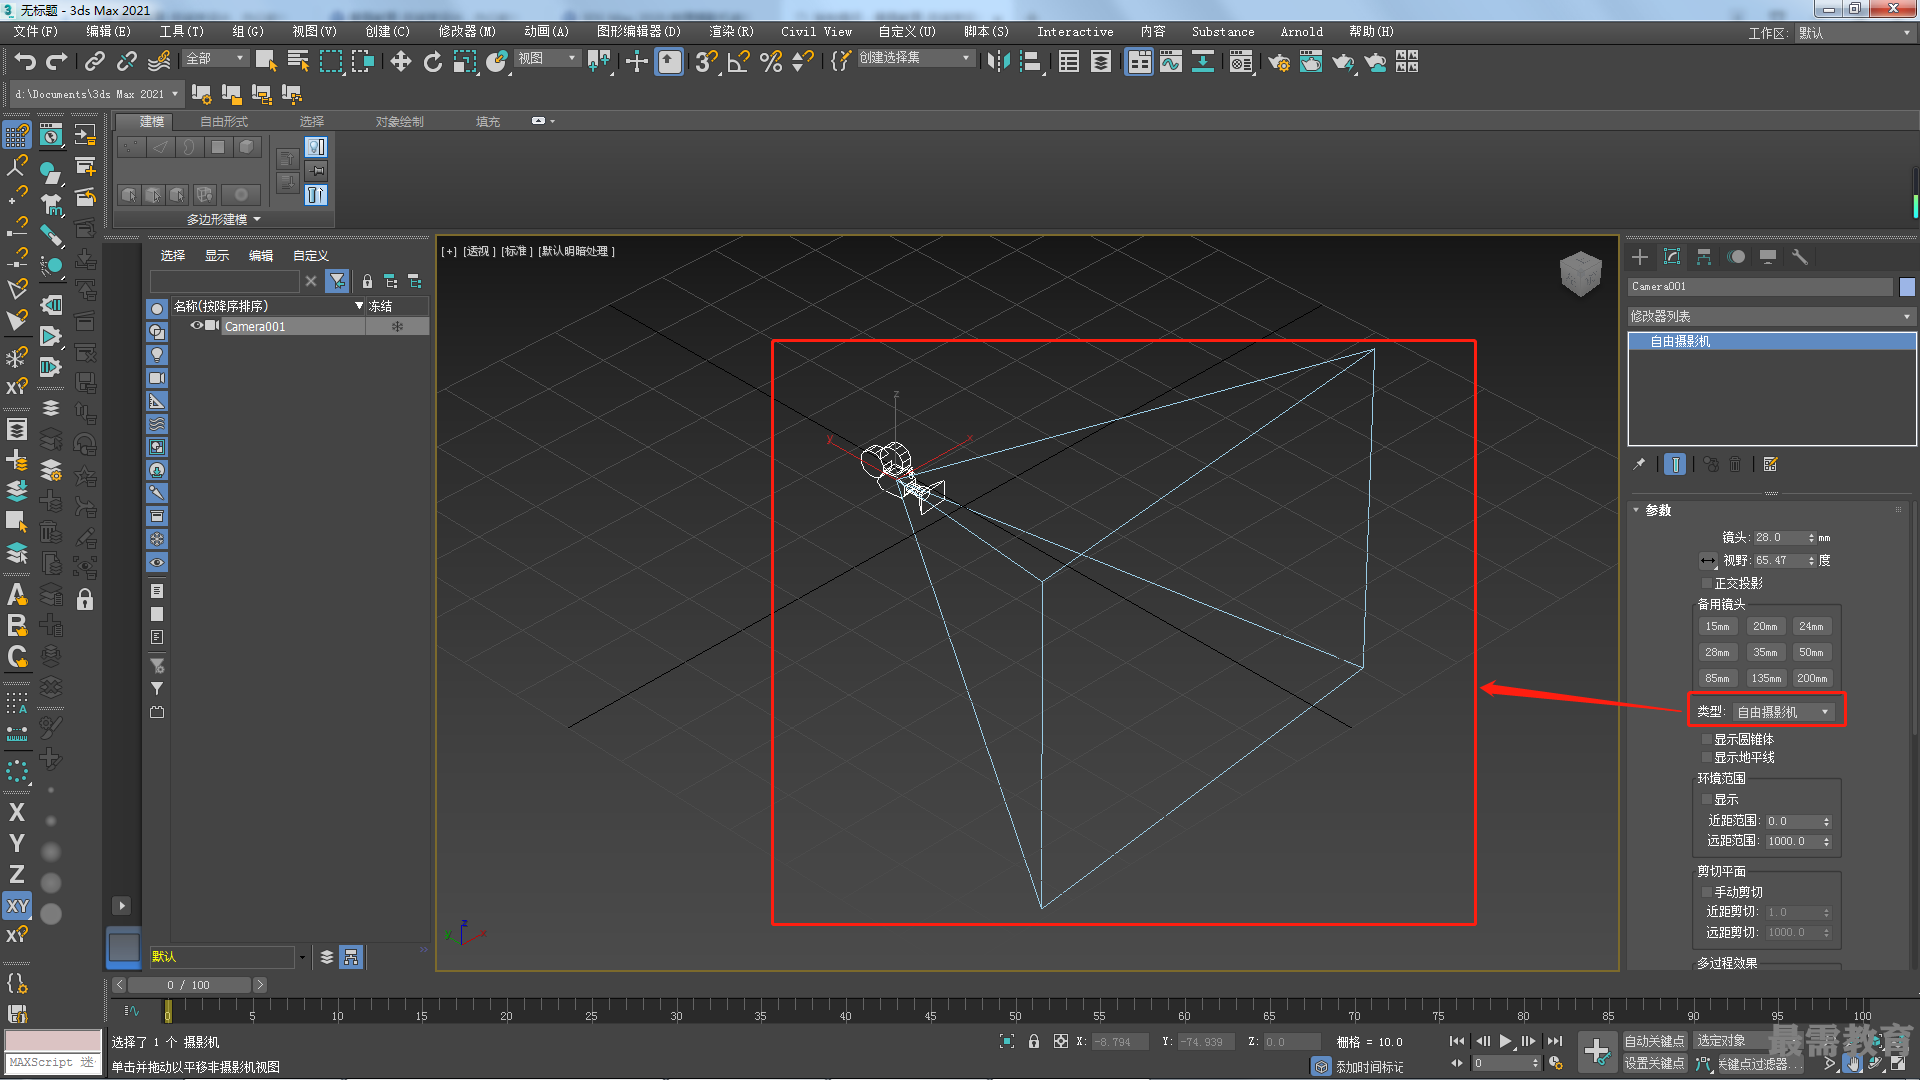Viewport: 1920px width, 1080px height.
Task: Open the 文件(F) menu
Action: click(36, 32)
